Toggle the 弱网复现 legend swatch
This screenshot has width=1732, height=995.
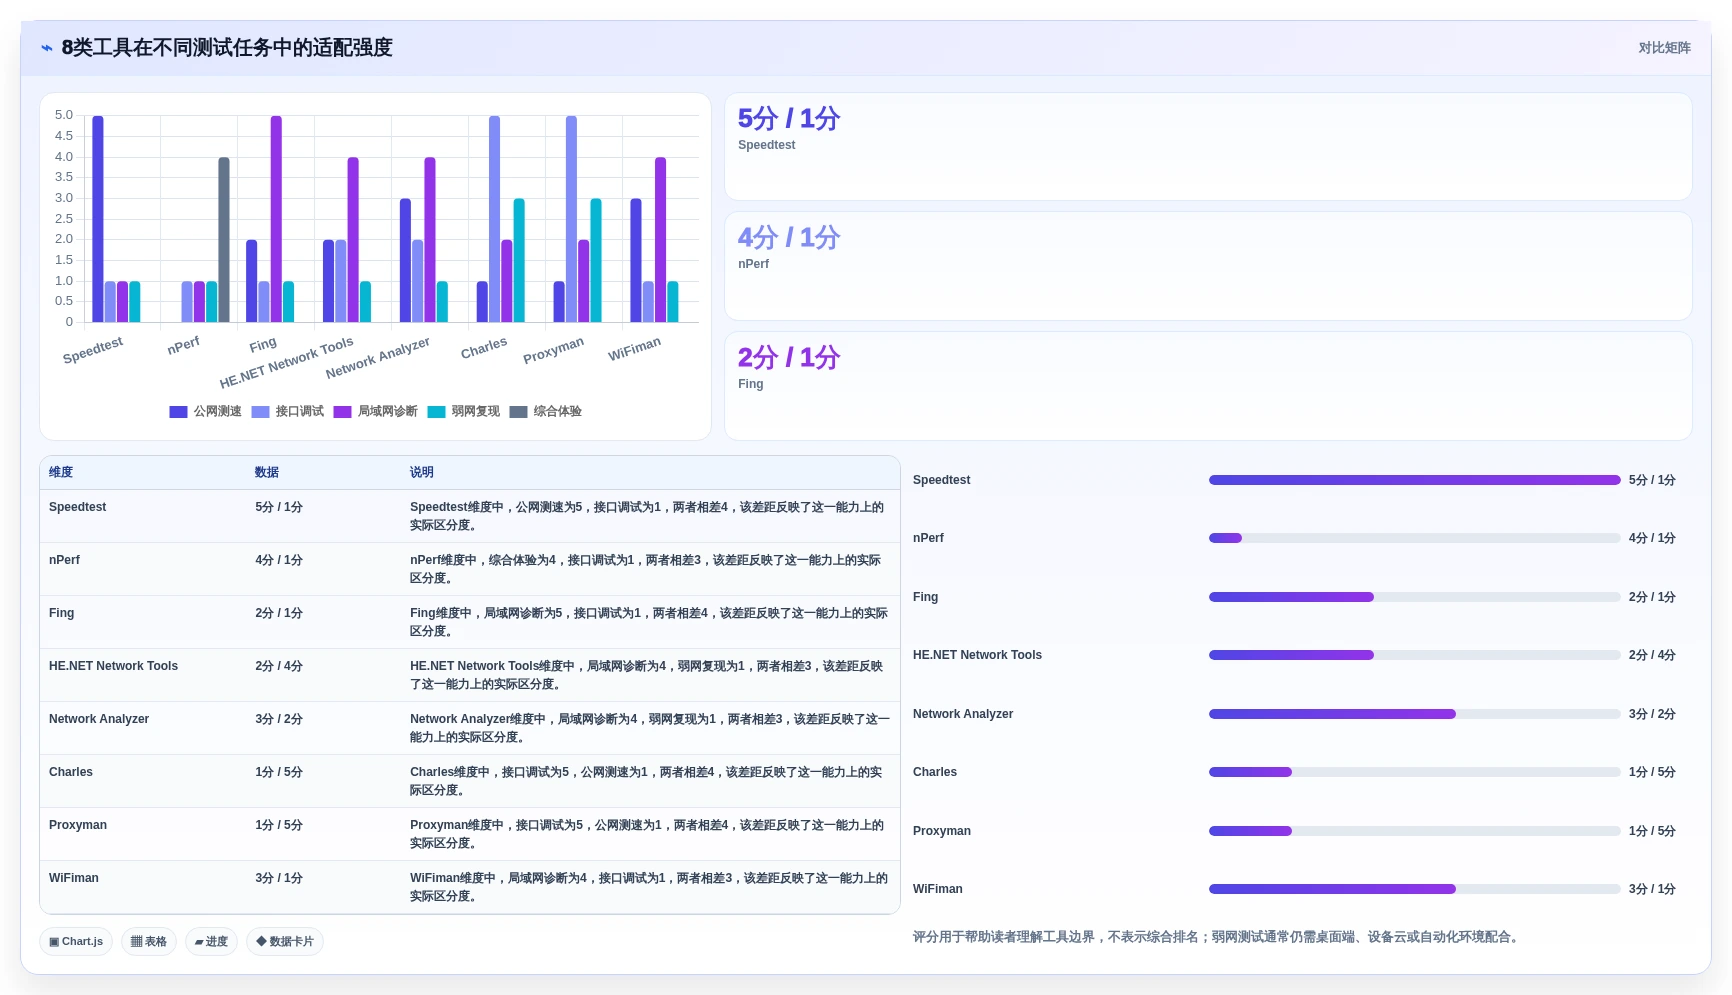point(436,412)
